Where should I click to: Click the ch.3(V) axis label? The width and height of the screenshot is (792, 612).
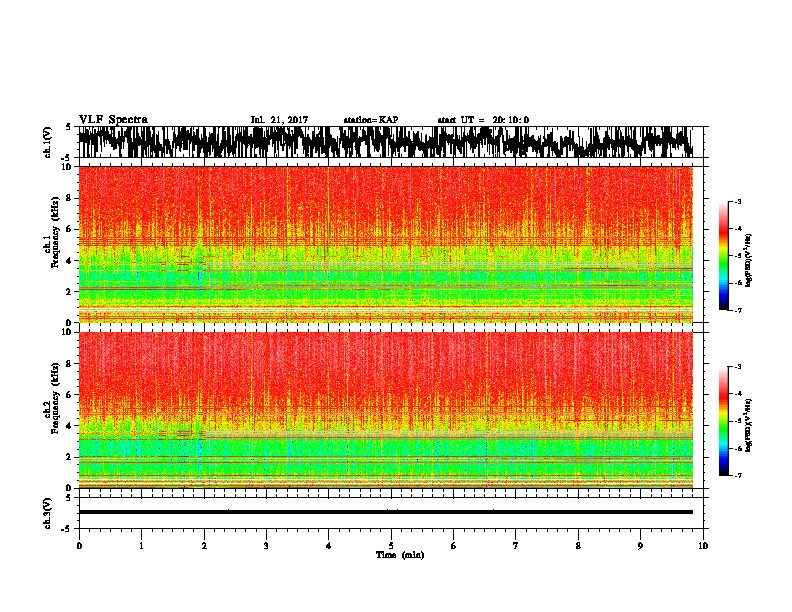pyautogui.click(x=47, y=513)
